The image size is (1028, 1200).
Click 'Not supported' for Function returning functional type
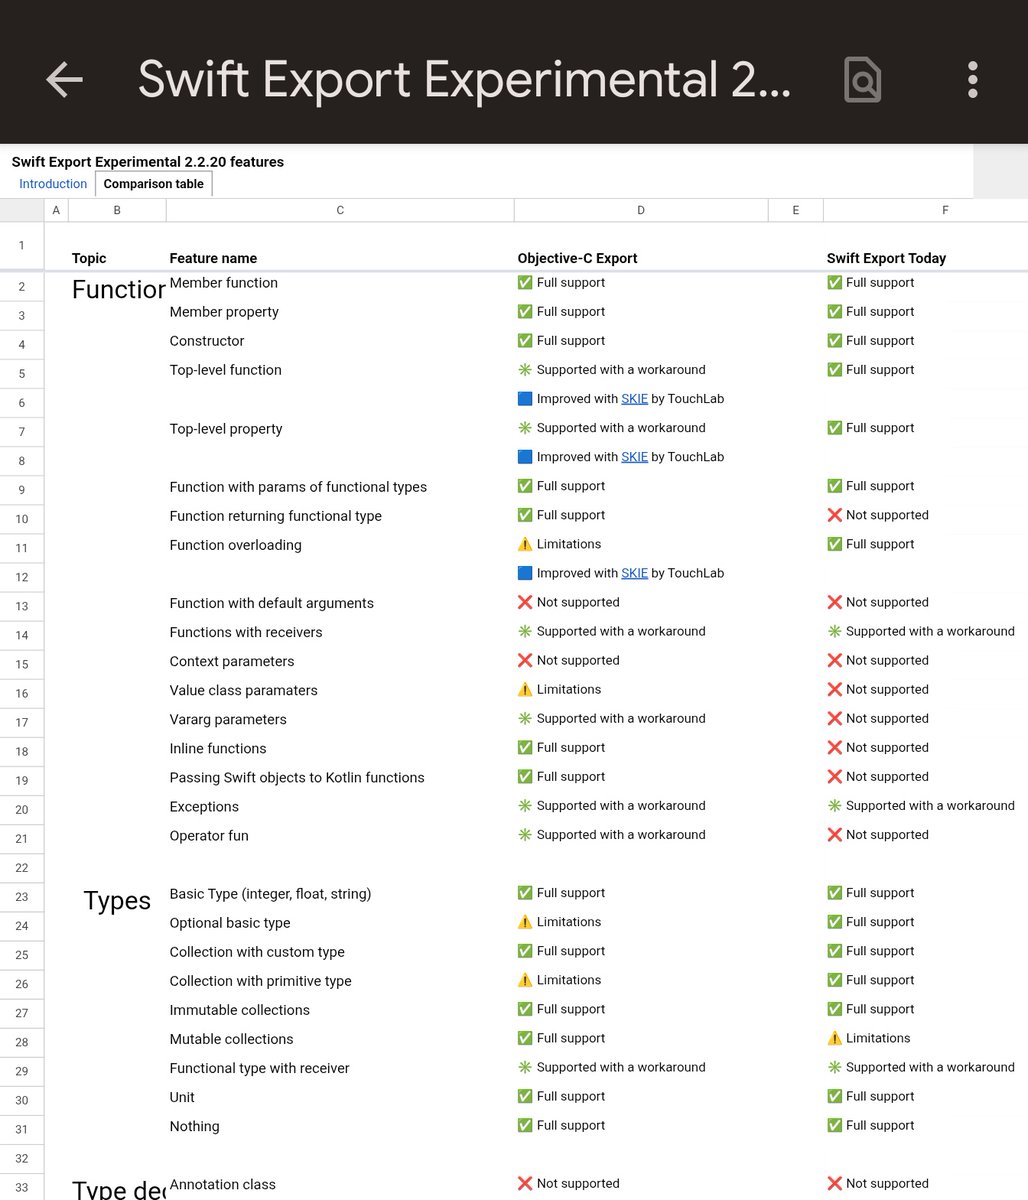coord(877,515)
